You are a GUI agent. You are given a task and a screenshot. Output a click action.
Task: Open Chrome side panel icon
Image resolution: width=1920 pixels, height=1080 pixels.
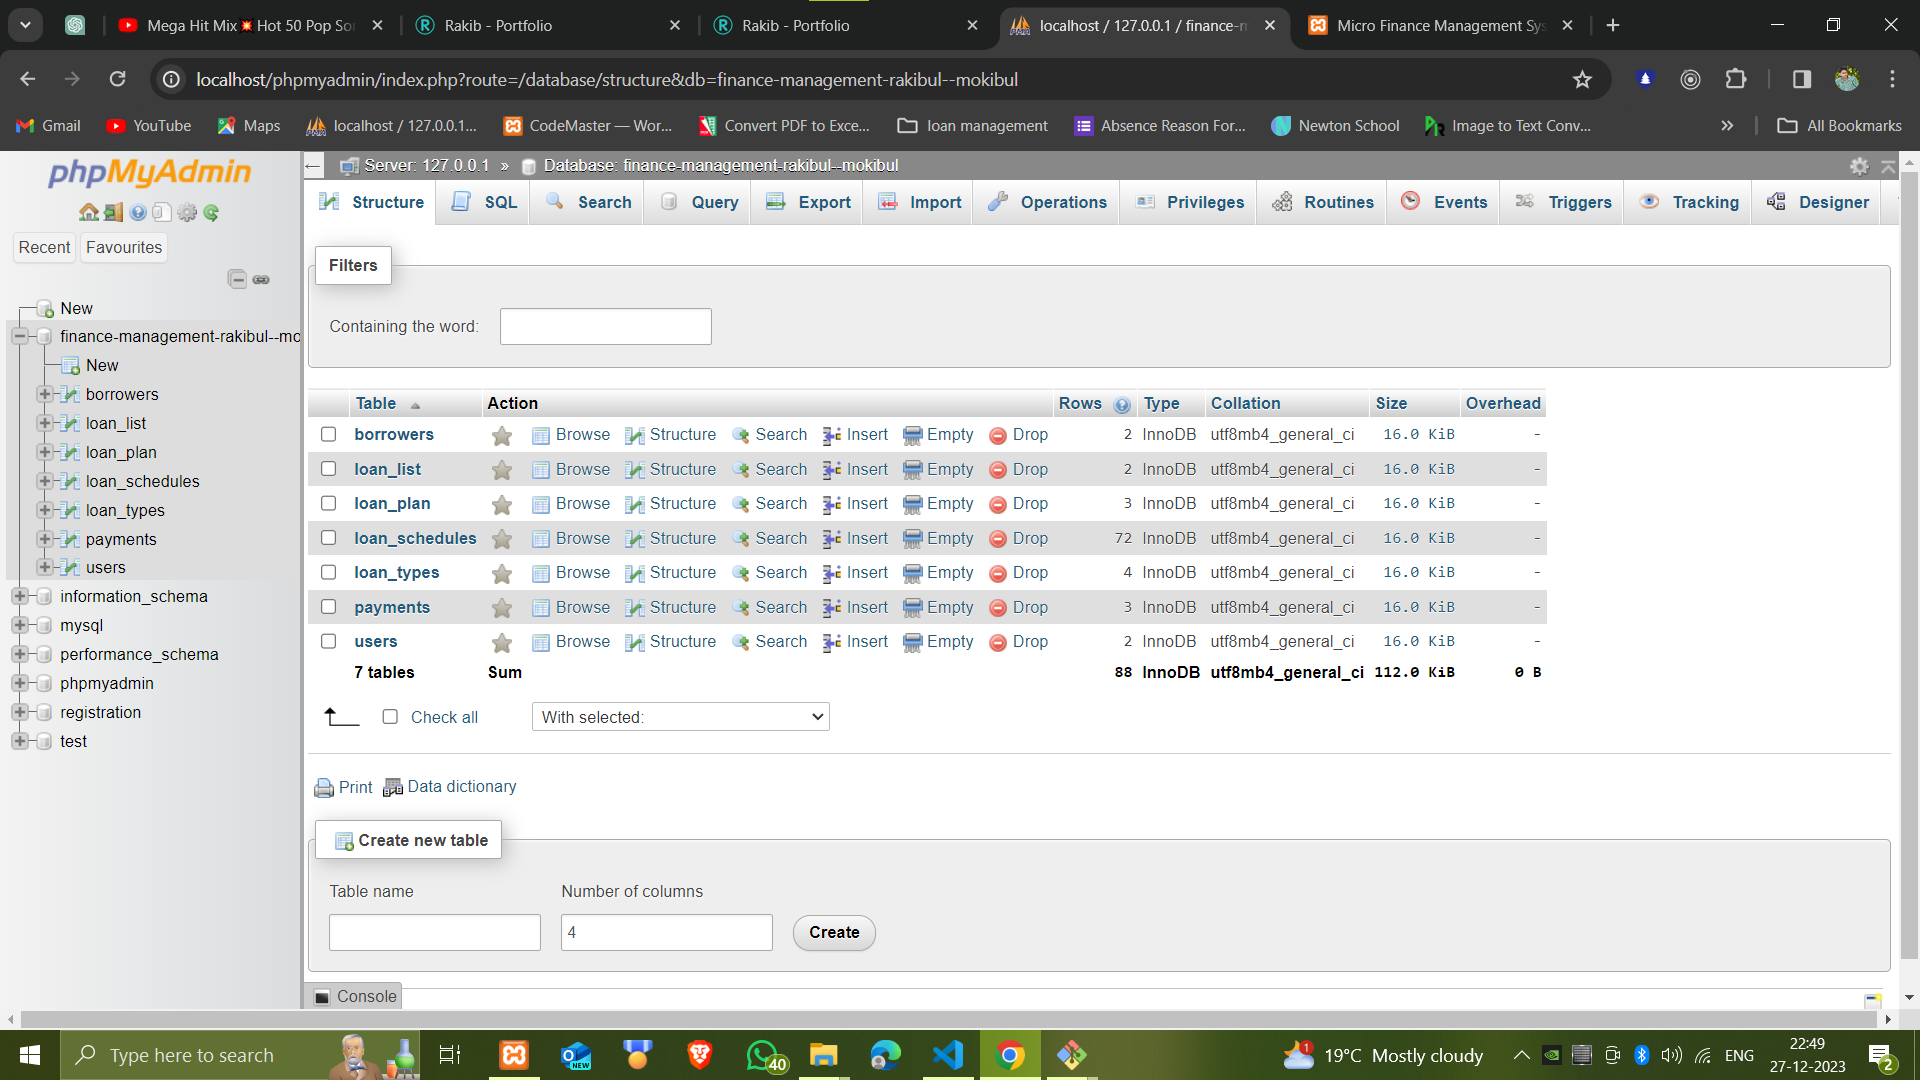coord(1801,79)
